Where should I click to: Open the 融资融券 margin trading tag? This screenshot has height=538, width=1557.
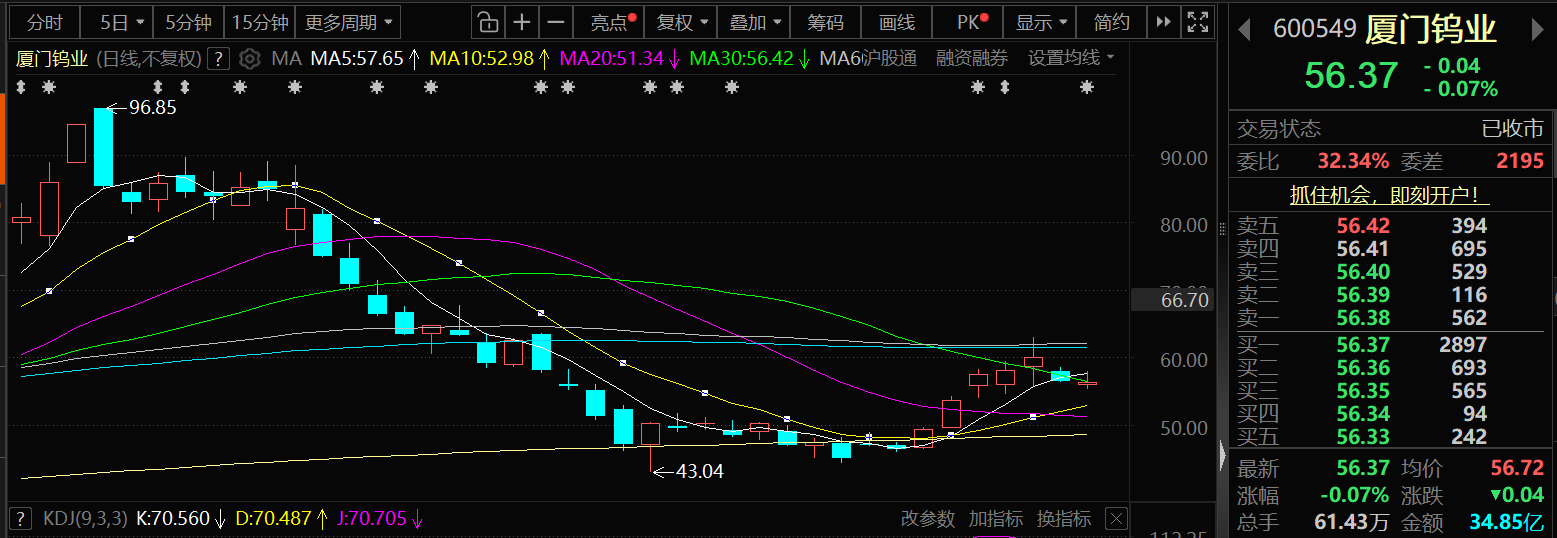pyautogui.click(x=972, y=59)
